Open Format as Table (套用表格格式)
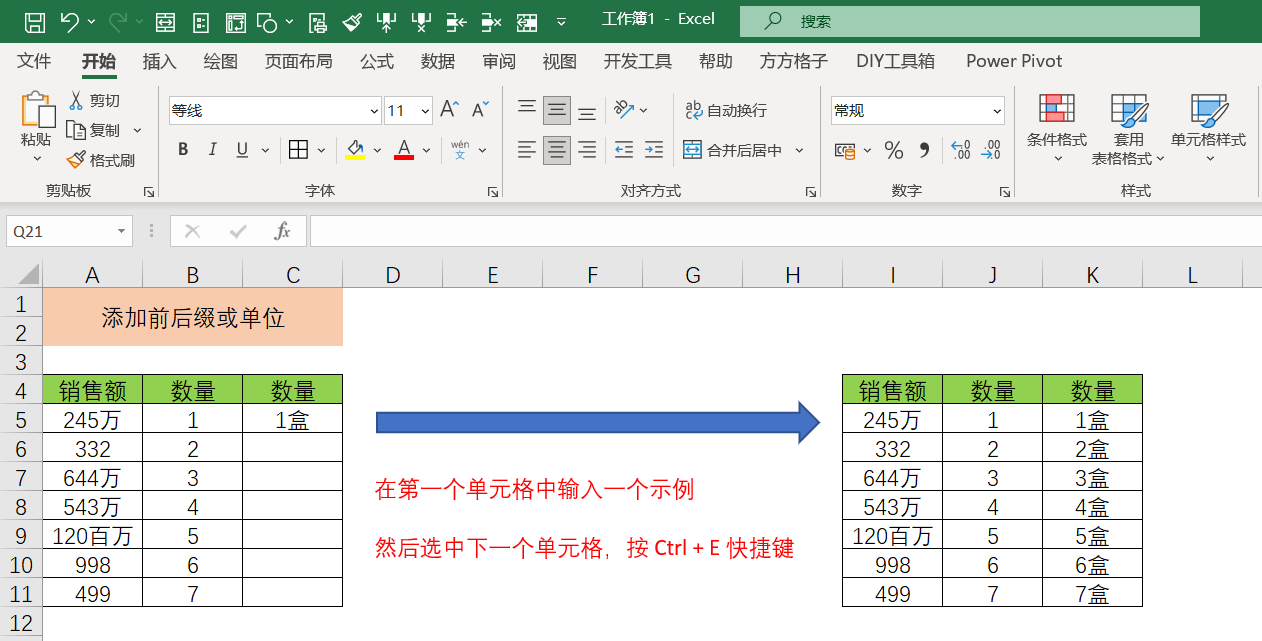Image resolution: width=1262 pixels, height=641 pixels. [1129, 130]
